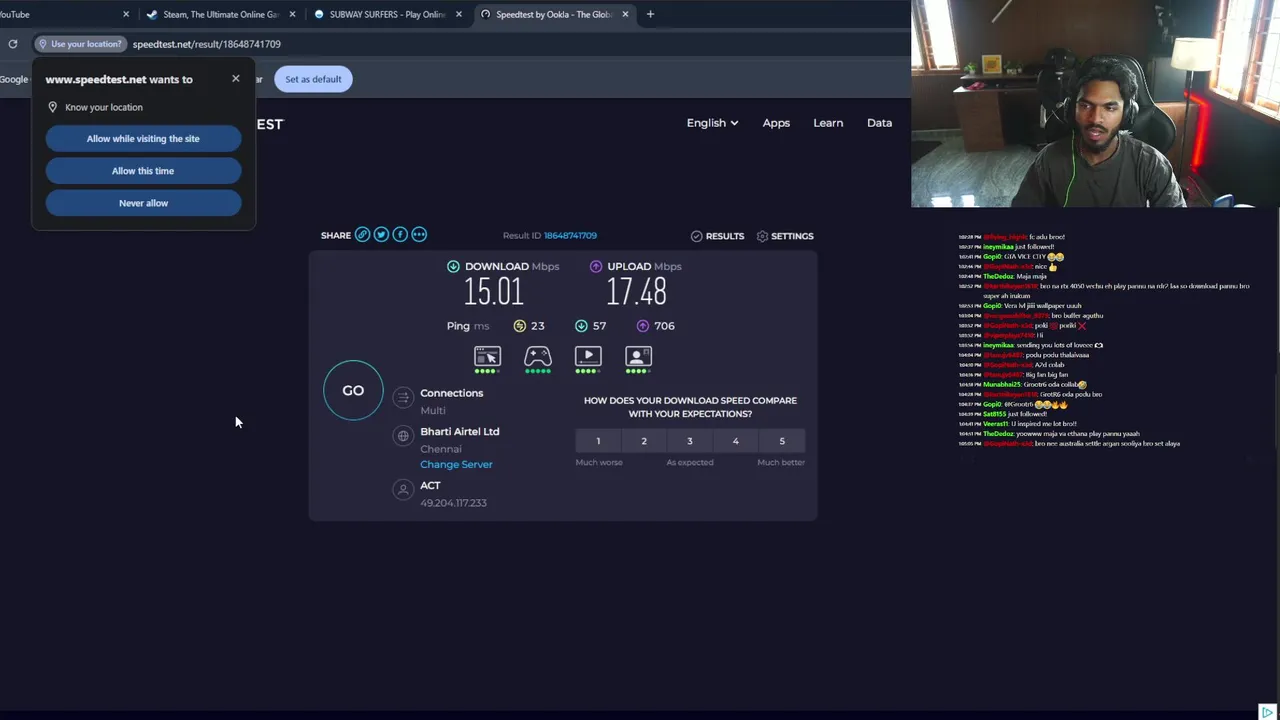Open the Learn menu item
The width and height of the screenshot is (1280, 720).
coord(828,123)
